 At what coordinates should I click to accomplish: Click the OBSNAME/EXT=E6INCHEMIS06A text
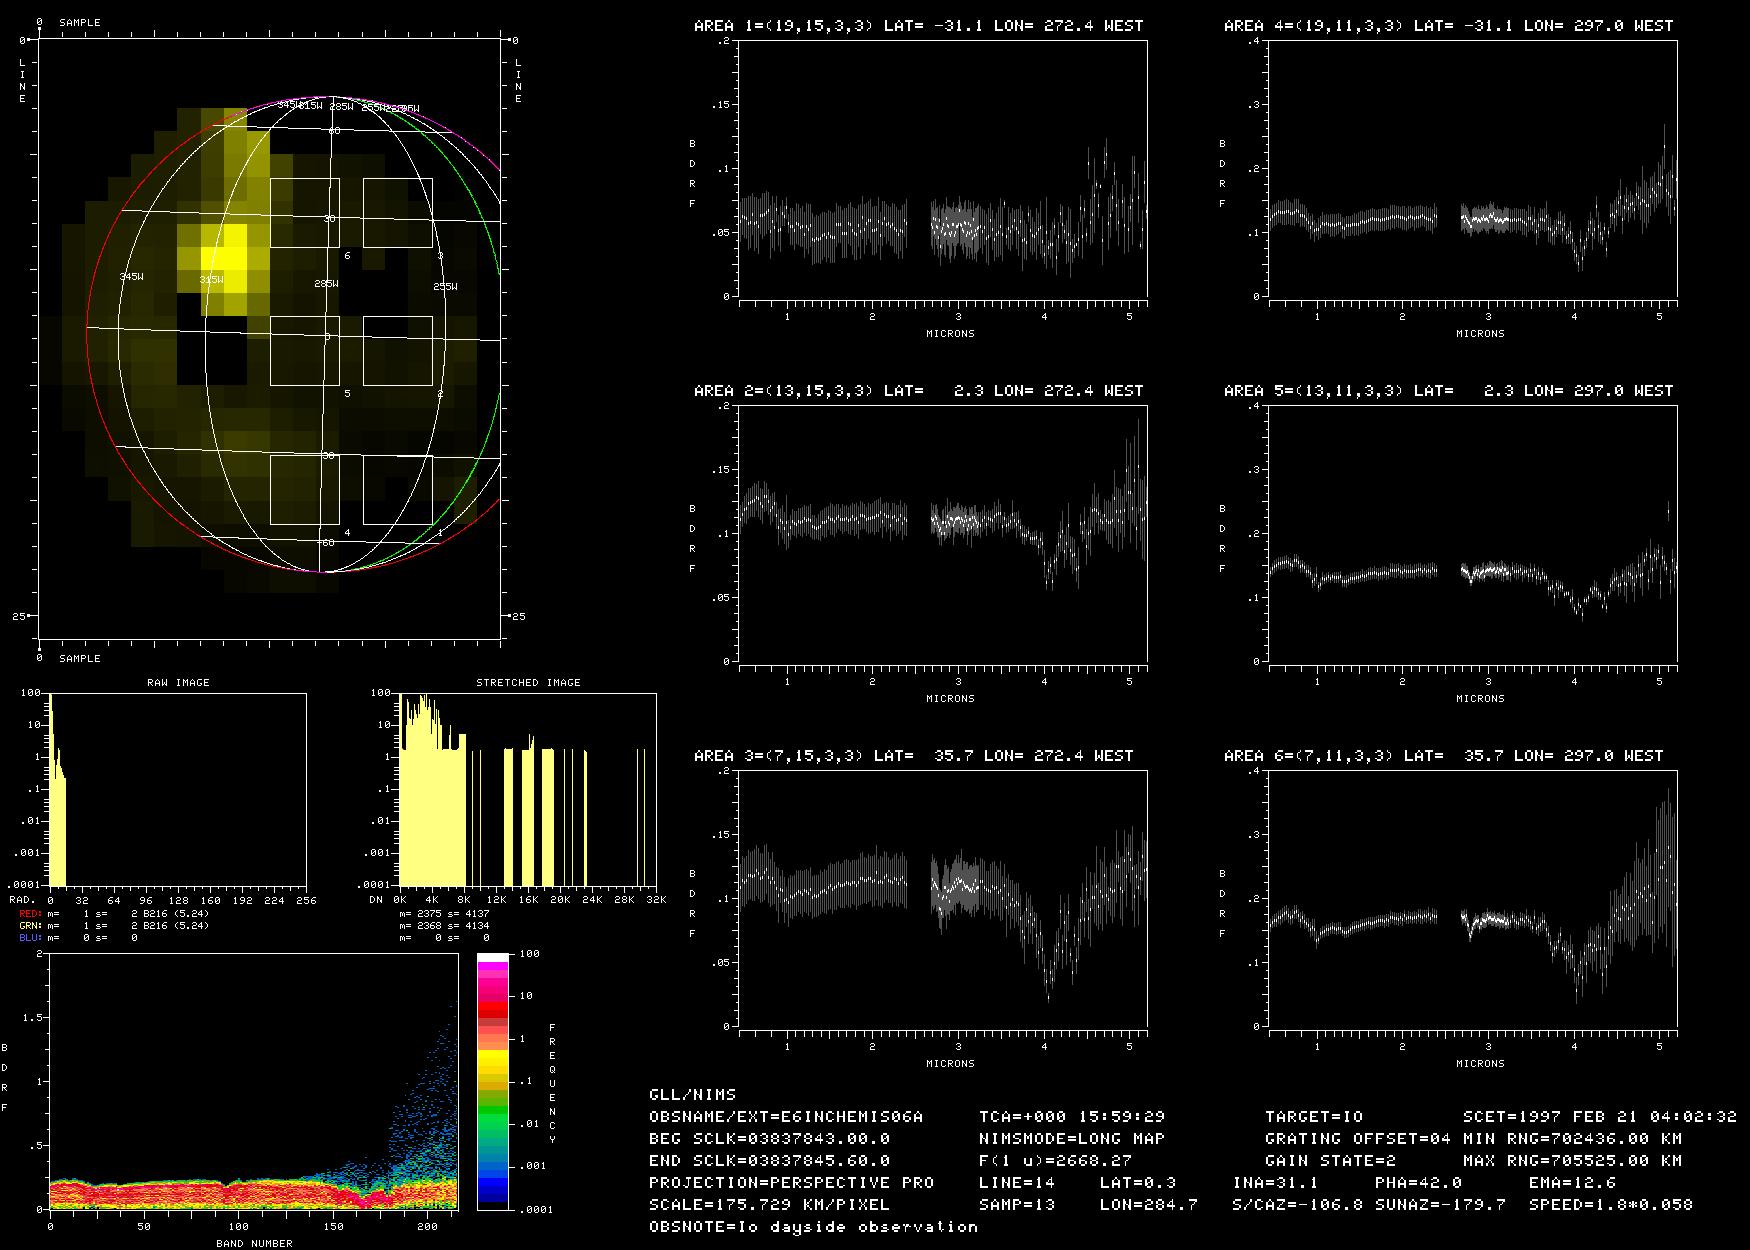tap(786, 1116)
